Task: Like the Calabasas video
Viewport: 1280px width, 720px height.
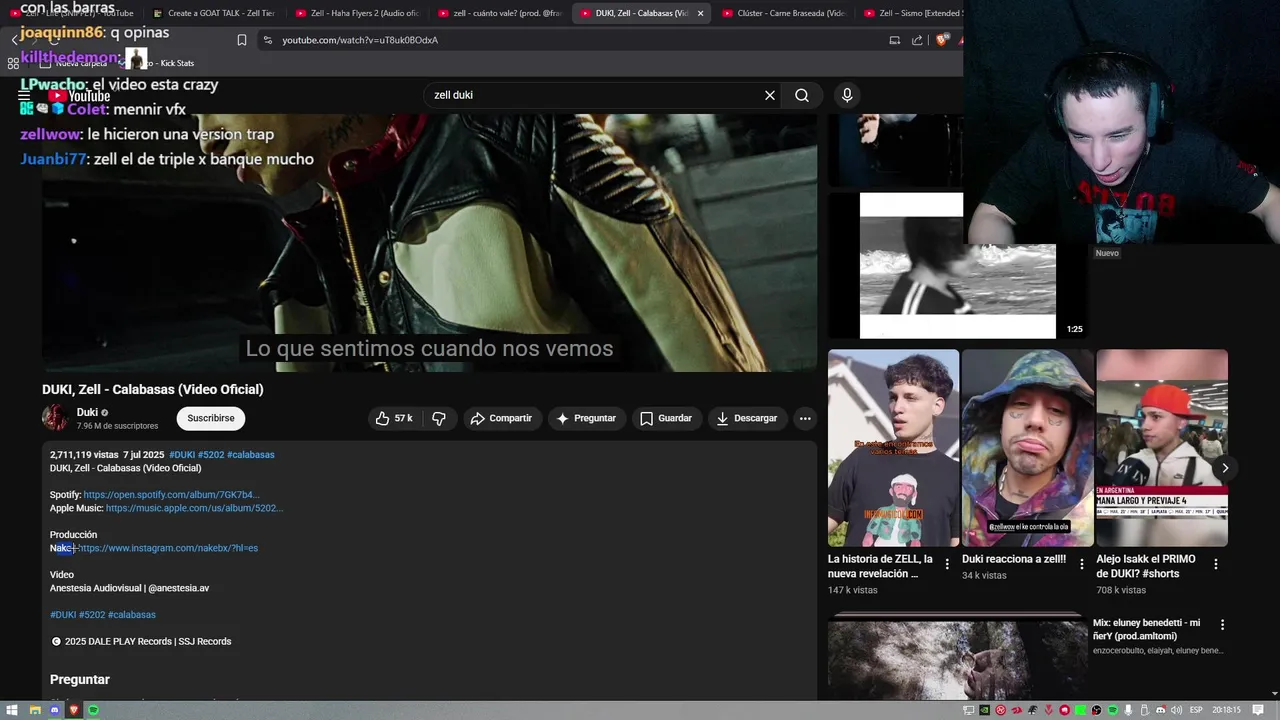Action: click(394, 418)
